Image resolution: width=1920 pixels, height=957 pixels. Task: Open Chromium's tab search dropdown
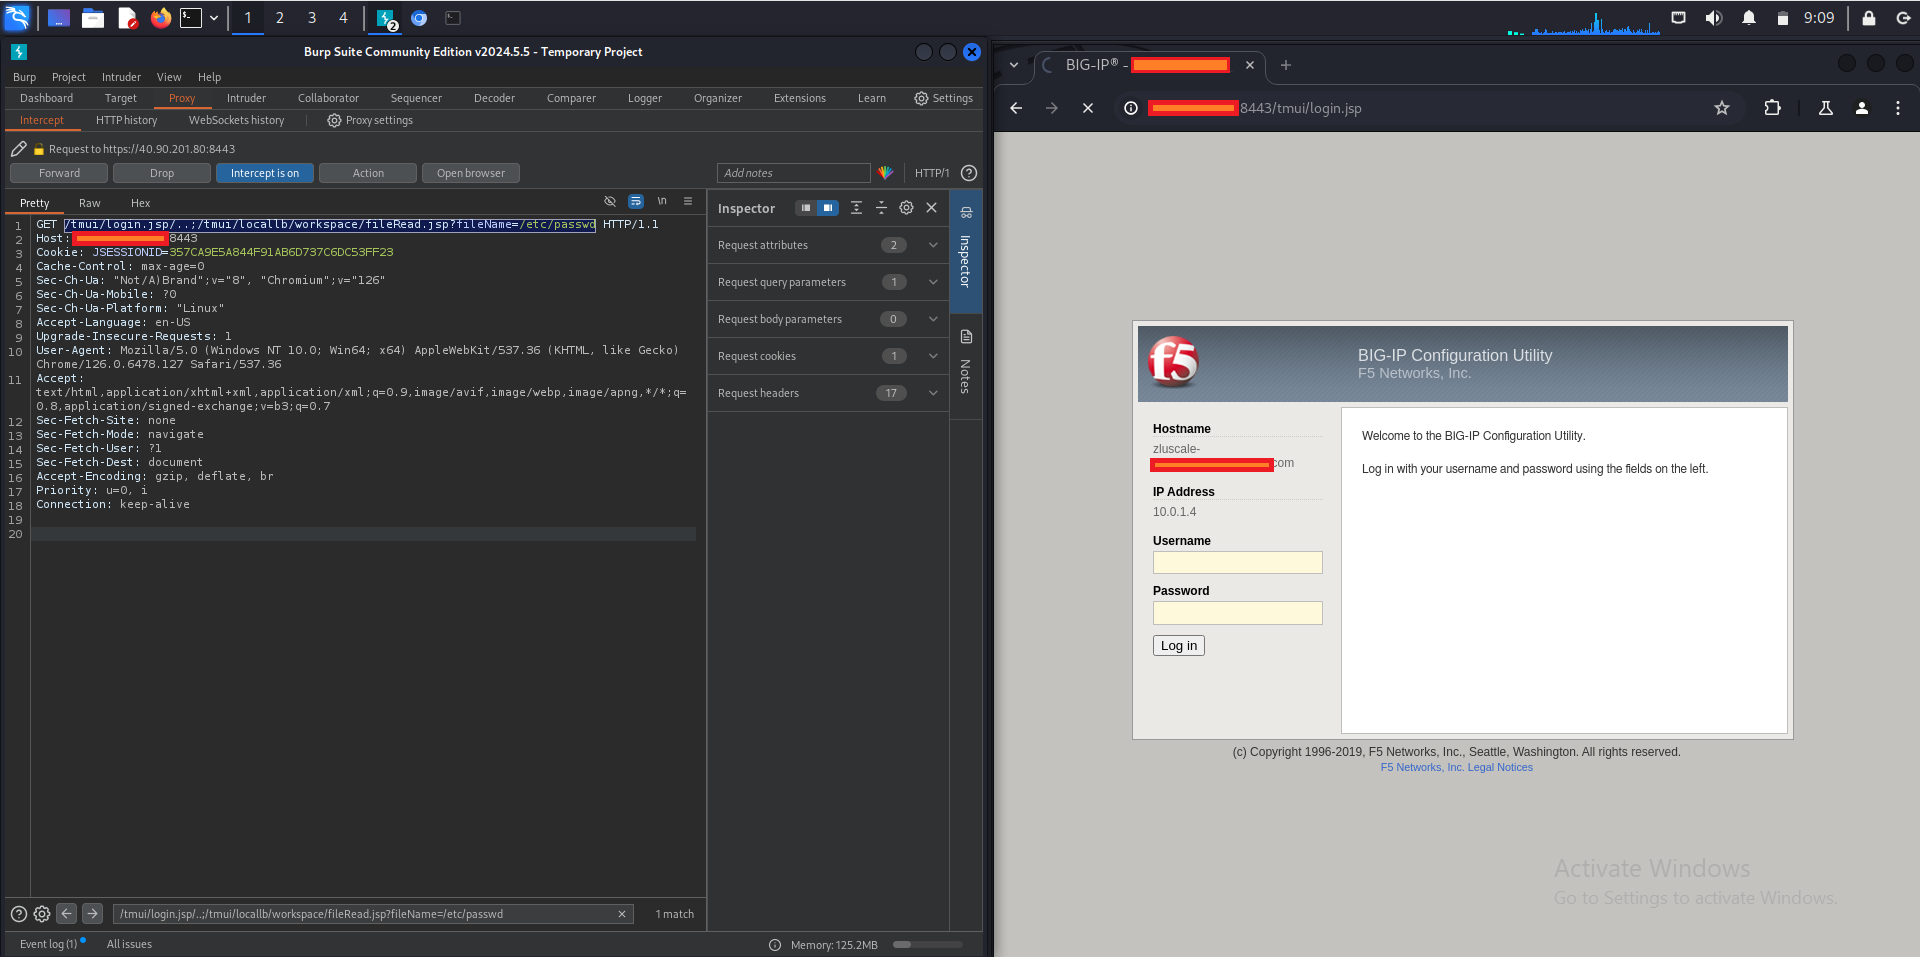point(1014,65)
